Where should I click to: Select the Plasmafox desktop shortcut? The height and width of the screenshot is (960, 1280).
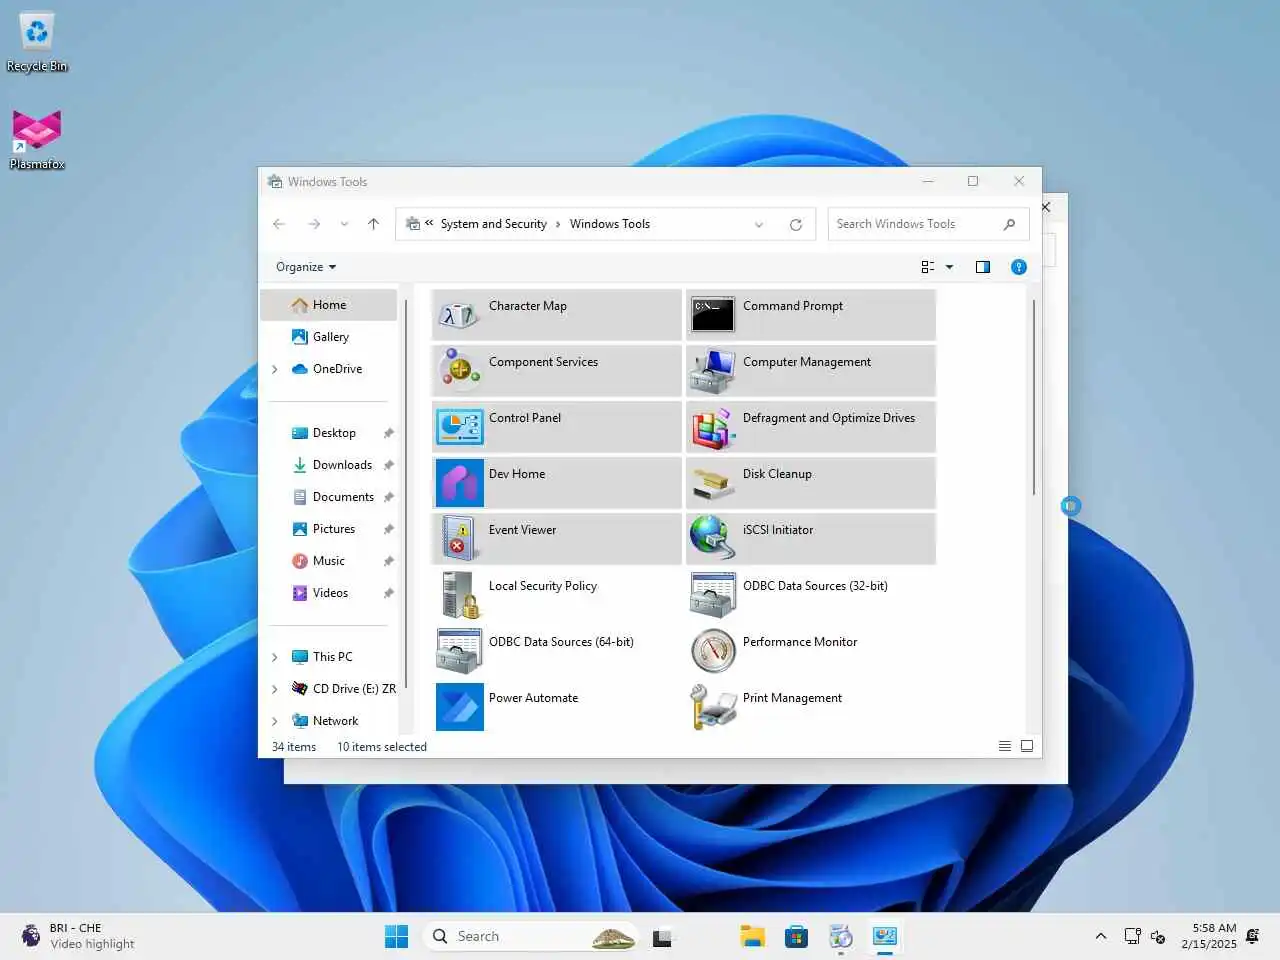tap(37, 140)
